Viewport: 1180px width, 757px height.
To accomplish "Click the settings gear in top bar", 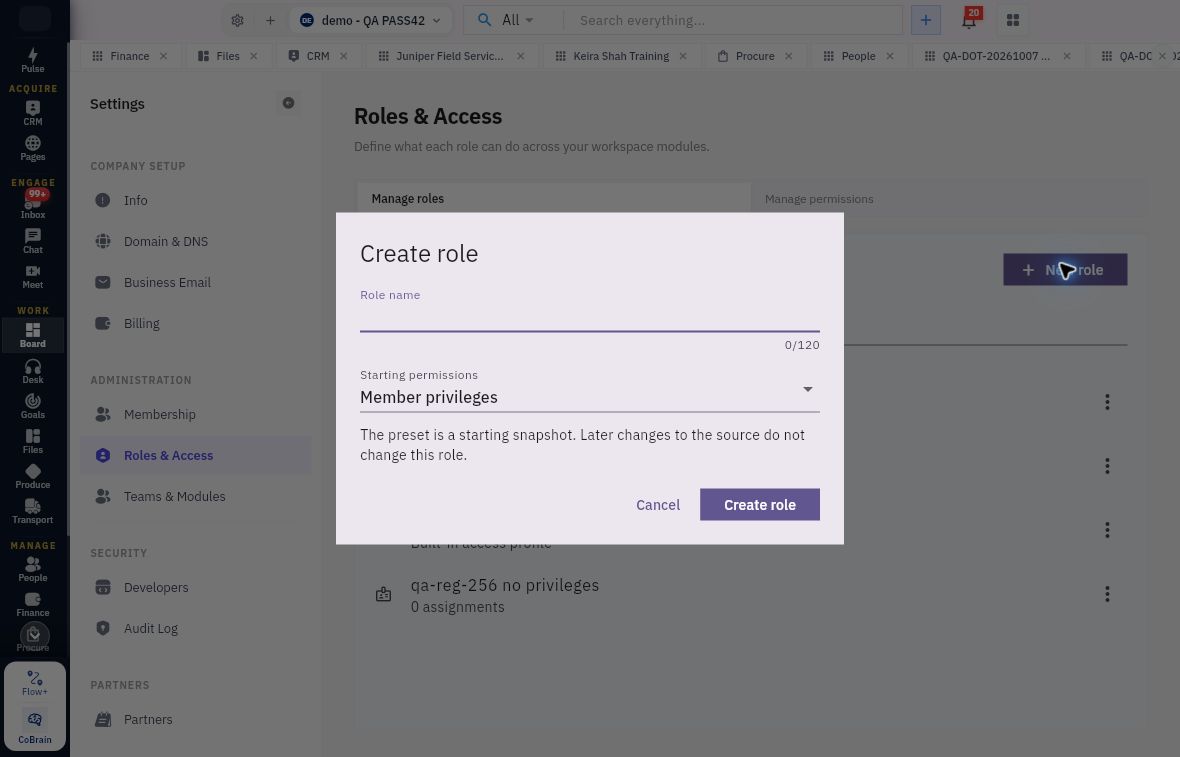I will click(x=237, y=20).
